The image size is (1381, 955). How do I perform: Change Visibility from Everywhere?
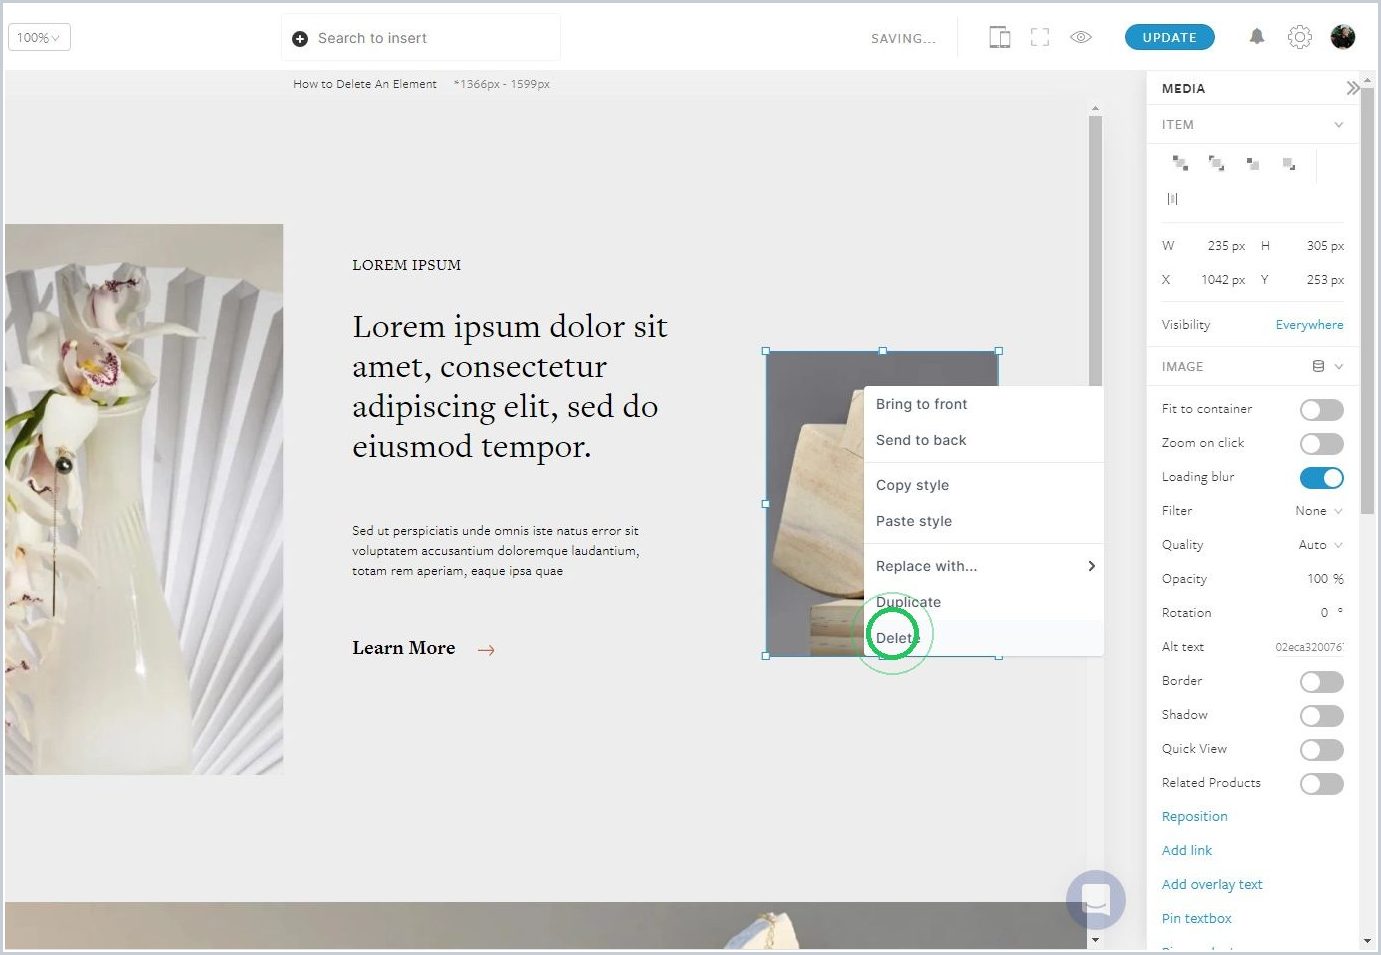point(1309,325)
